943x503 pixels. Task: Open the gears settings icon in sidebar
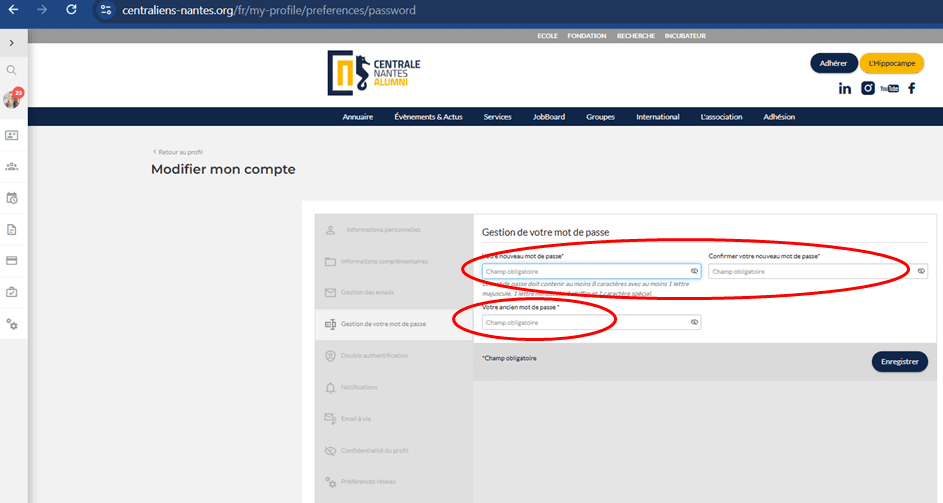click(x=12, y=324)
